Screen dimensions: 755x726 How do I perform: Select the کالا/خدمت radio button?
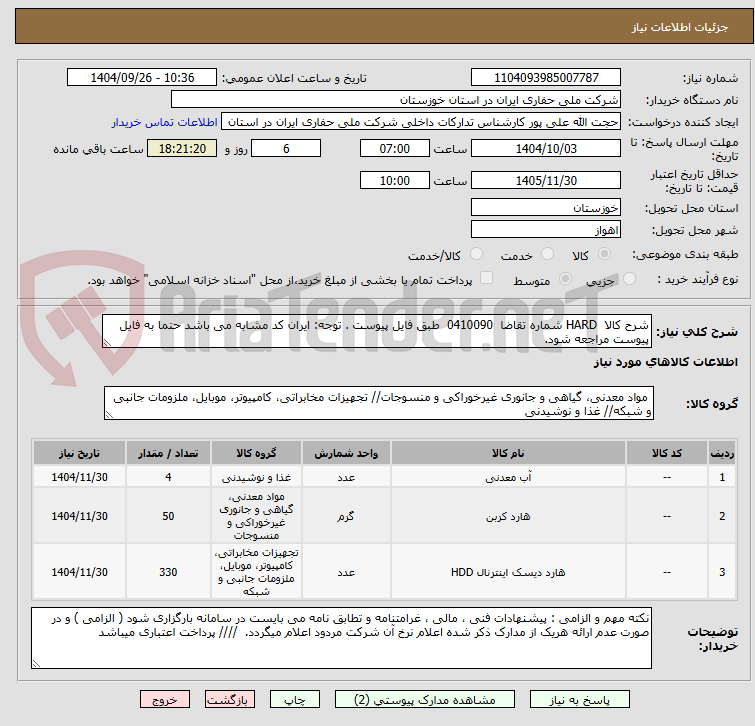(476, 254)
